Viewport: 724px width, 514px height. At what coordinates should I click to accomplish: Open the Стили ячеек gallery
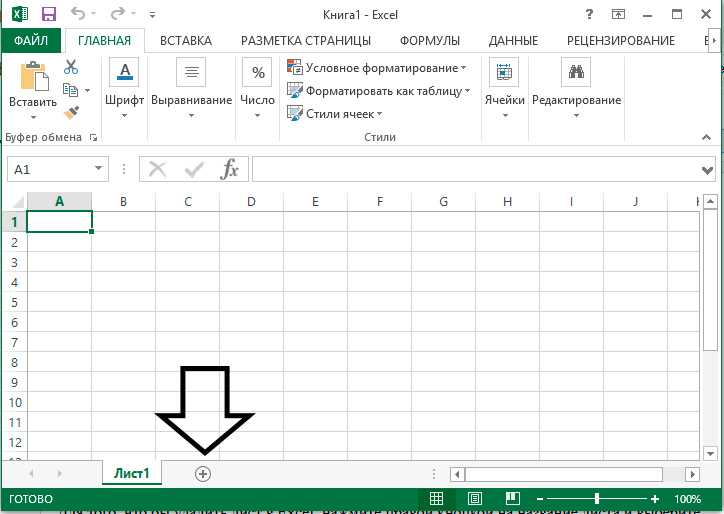(335, 114)
